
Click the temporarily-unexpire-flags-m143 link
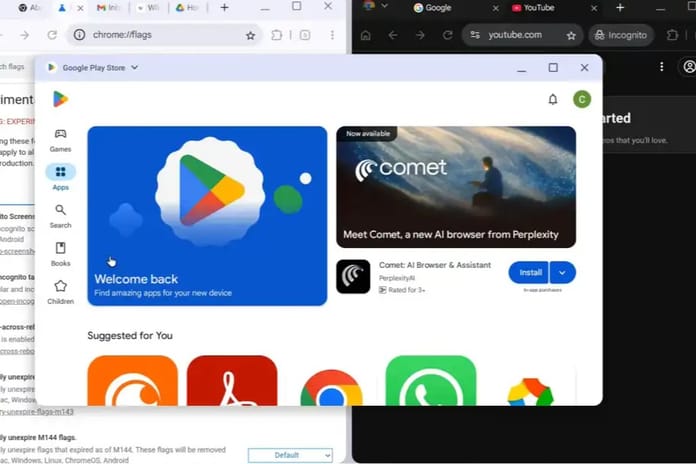pyautogui.click(x=36, y=412)
